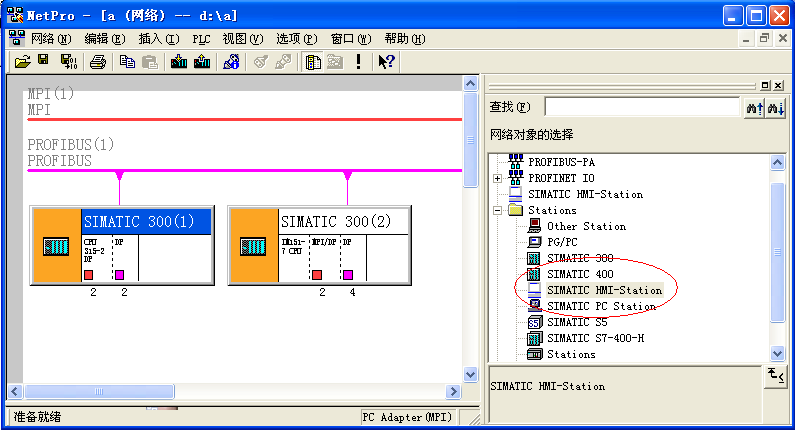795x431 pixels.
Task: Click the Download to PLC toolbar icon
Action: click(x=178, y=62)
